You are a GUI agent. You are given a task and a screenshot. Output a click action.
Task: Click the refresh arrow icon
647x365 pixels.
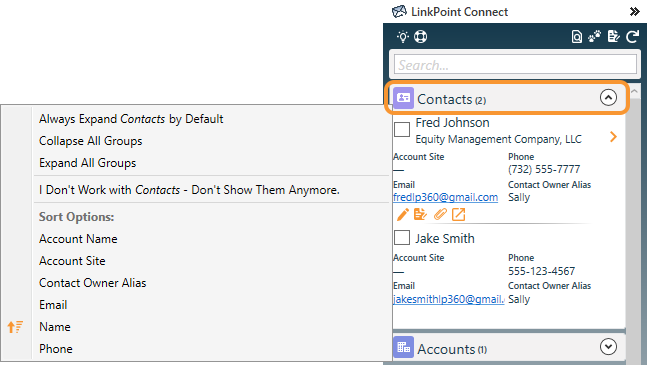click(x=633, y=37)
